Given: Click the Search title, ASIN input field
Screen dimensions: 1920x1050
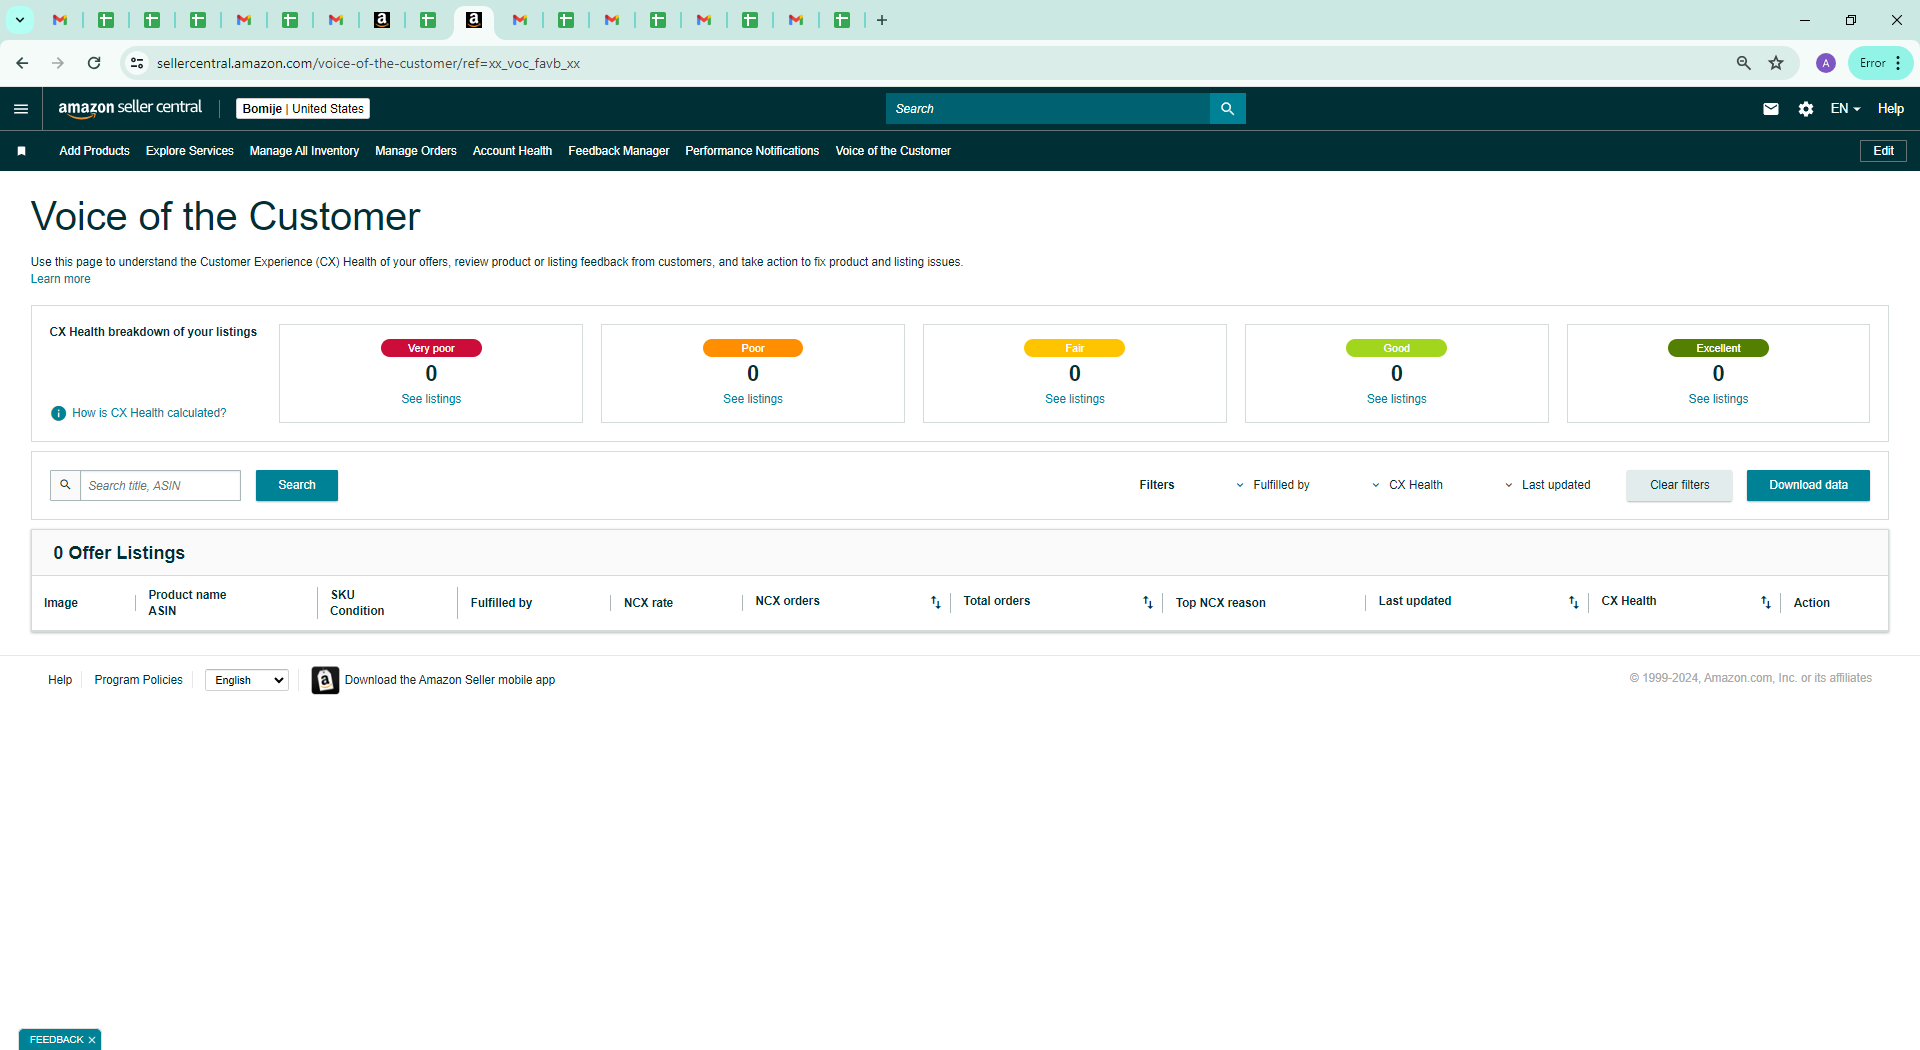Looking at the screenshot, I should (x=160, y=485).
